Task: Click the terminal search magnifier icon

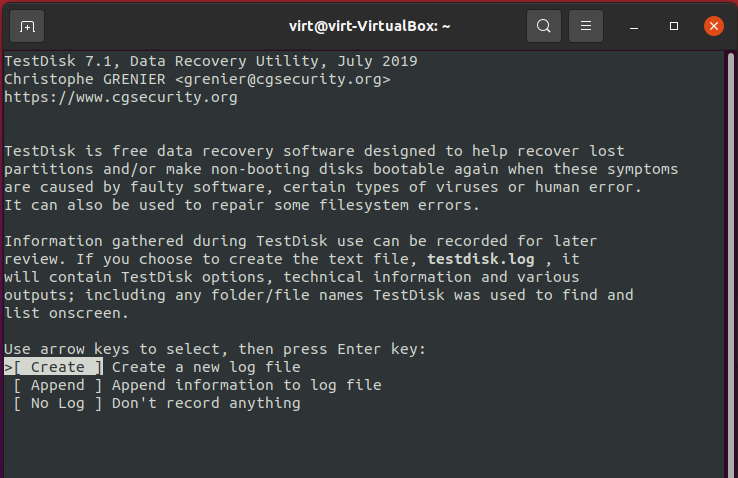Action: (544, 26)
